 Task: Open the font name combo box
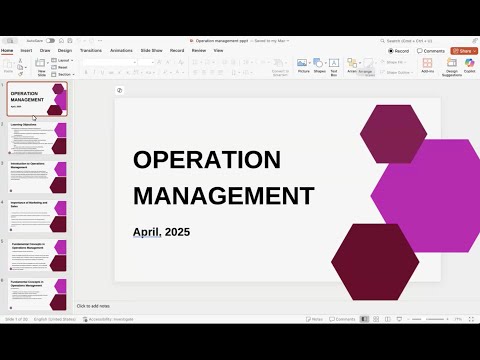(110, 62)
